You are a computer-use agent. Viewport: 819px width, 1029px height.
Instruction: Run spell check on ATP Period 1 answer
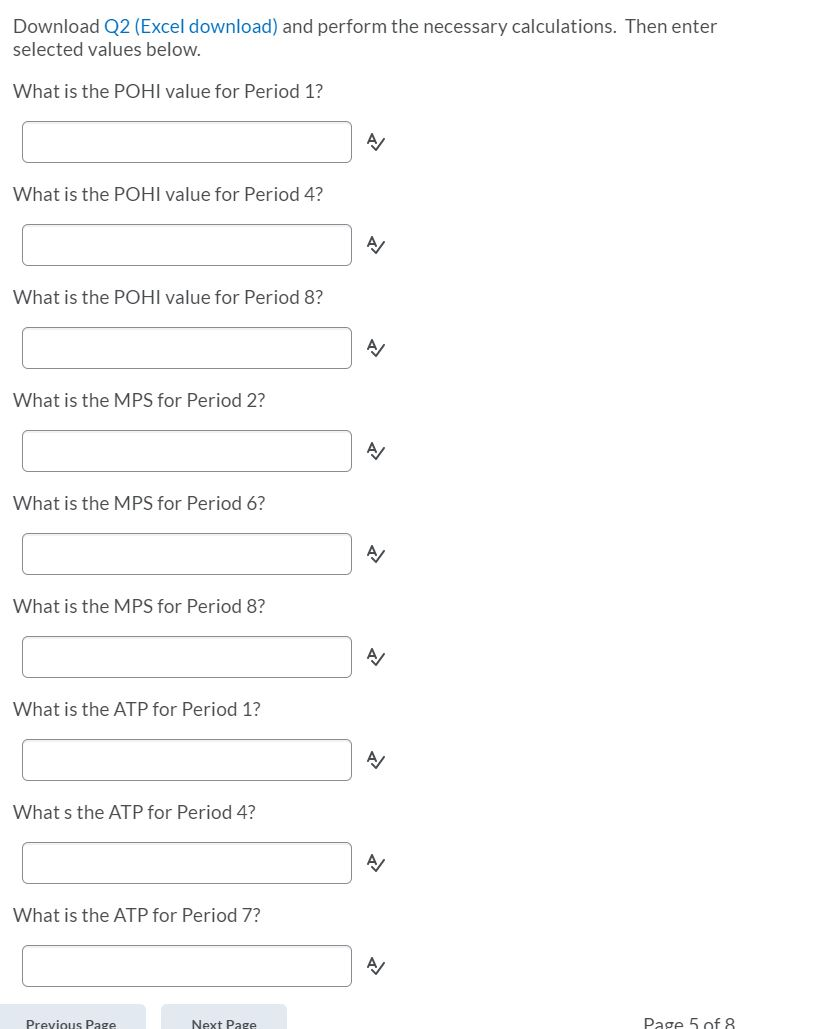pyautogui.click(x=374, y=760)
